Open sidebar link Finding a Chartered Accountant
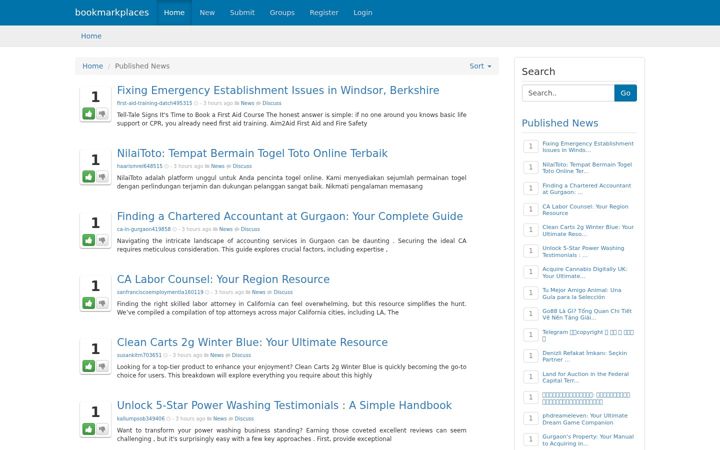Image resolution: width=720 pixels, height=450 pixels. (586, 189)
